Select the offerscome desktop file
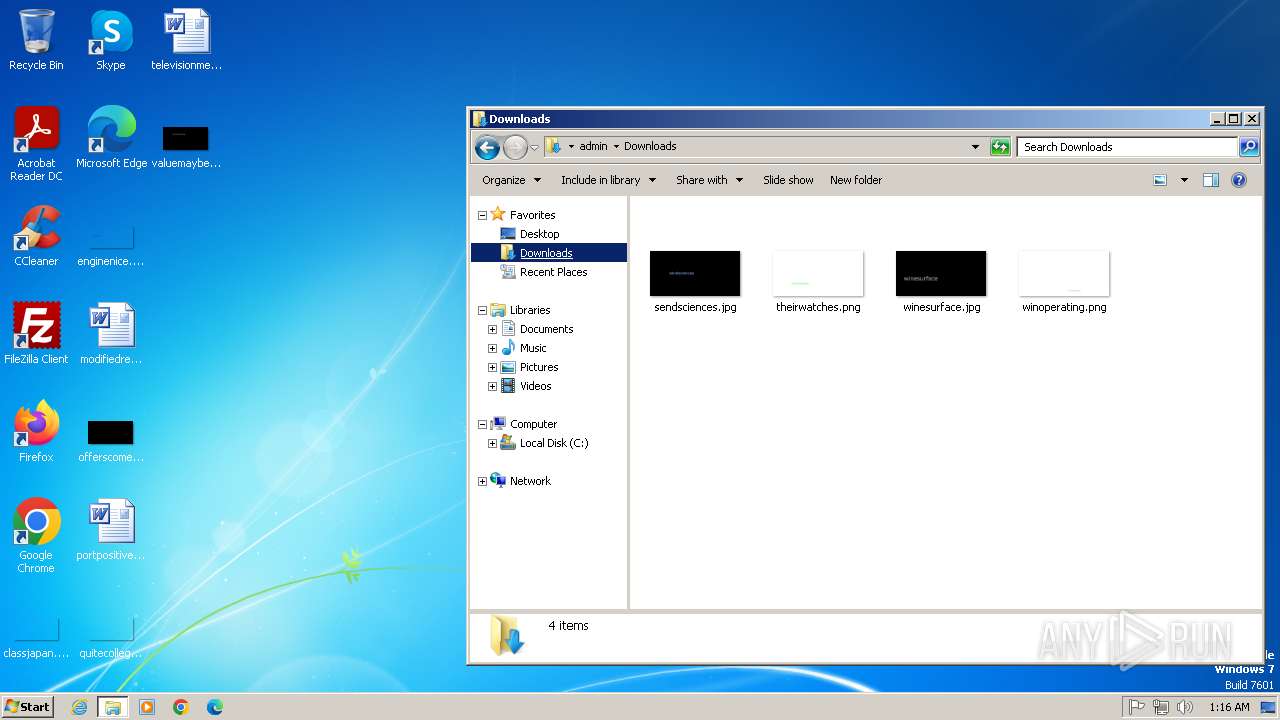This screenshot has width=1280, height=720. pyautogui.click(x=111, y=440)
